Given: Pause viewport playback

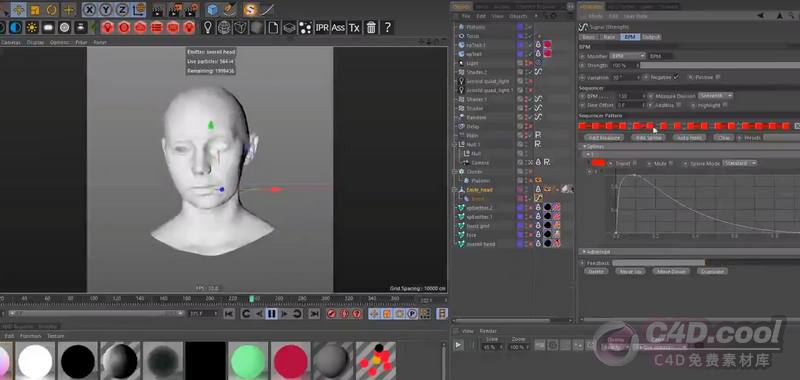Looking at the screenshot, I should tap(272, 314).
